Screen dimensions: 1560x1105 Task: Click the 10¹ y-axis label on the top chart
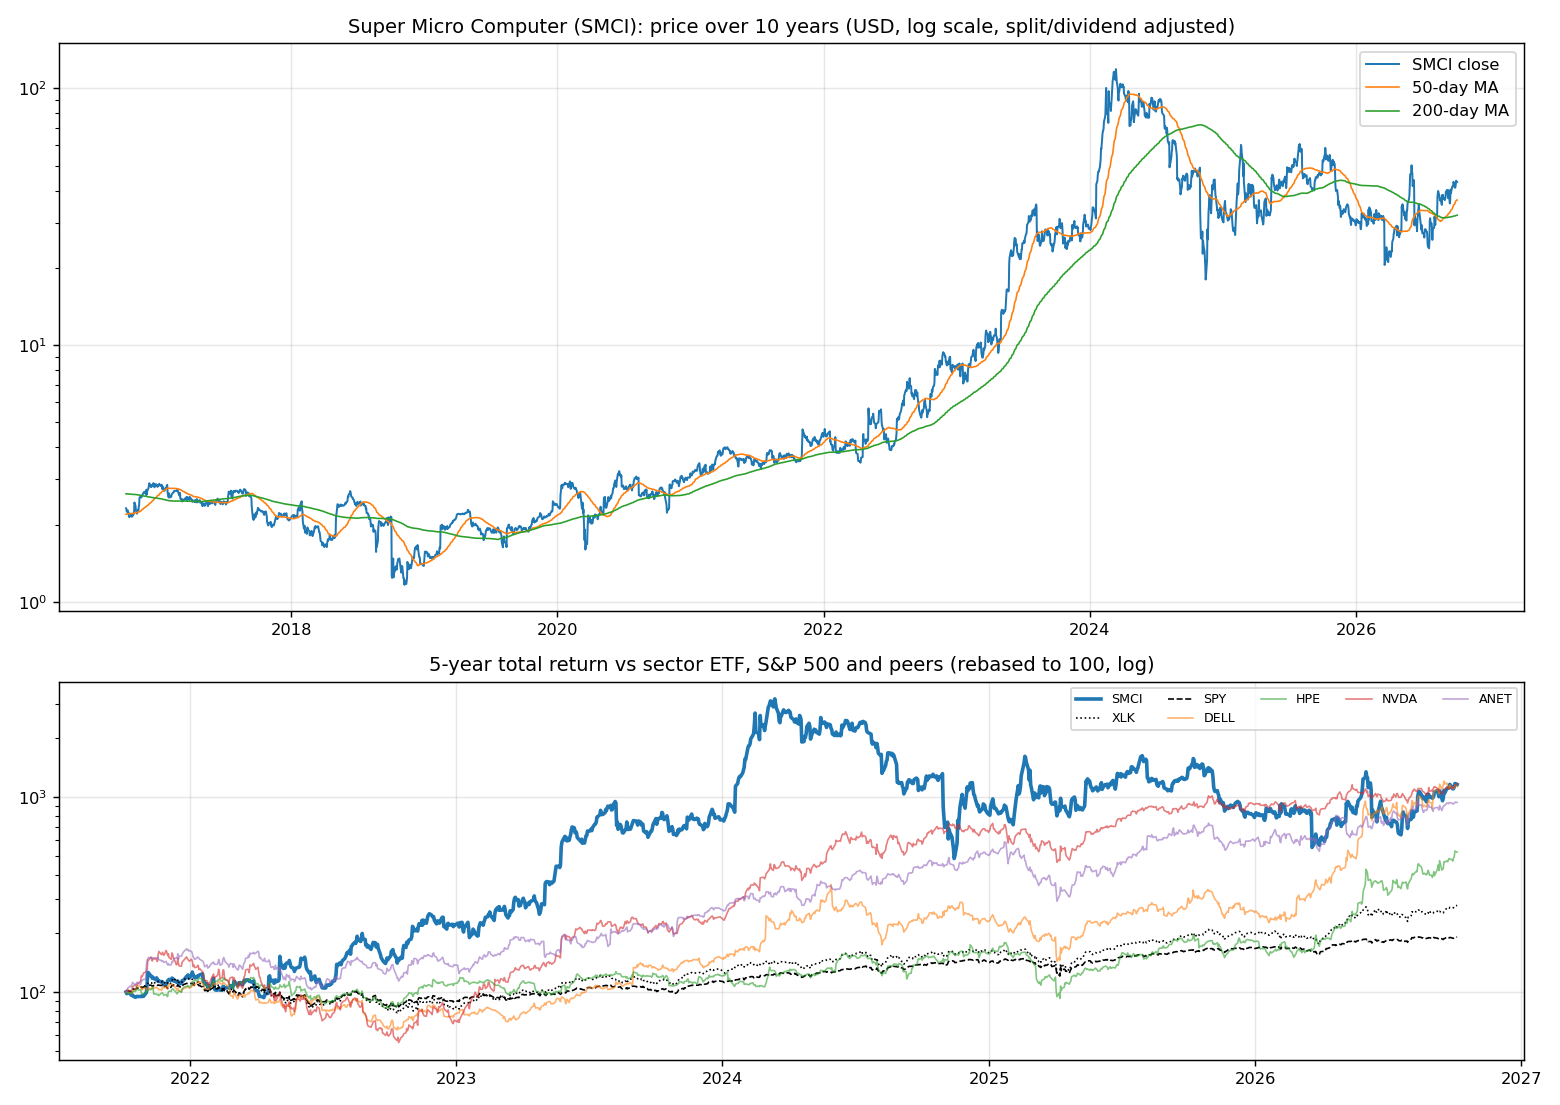(35, 345)
